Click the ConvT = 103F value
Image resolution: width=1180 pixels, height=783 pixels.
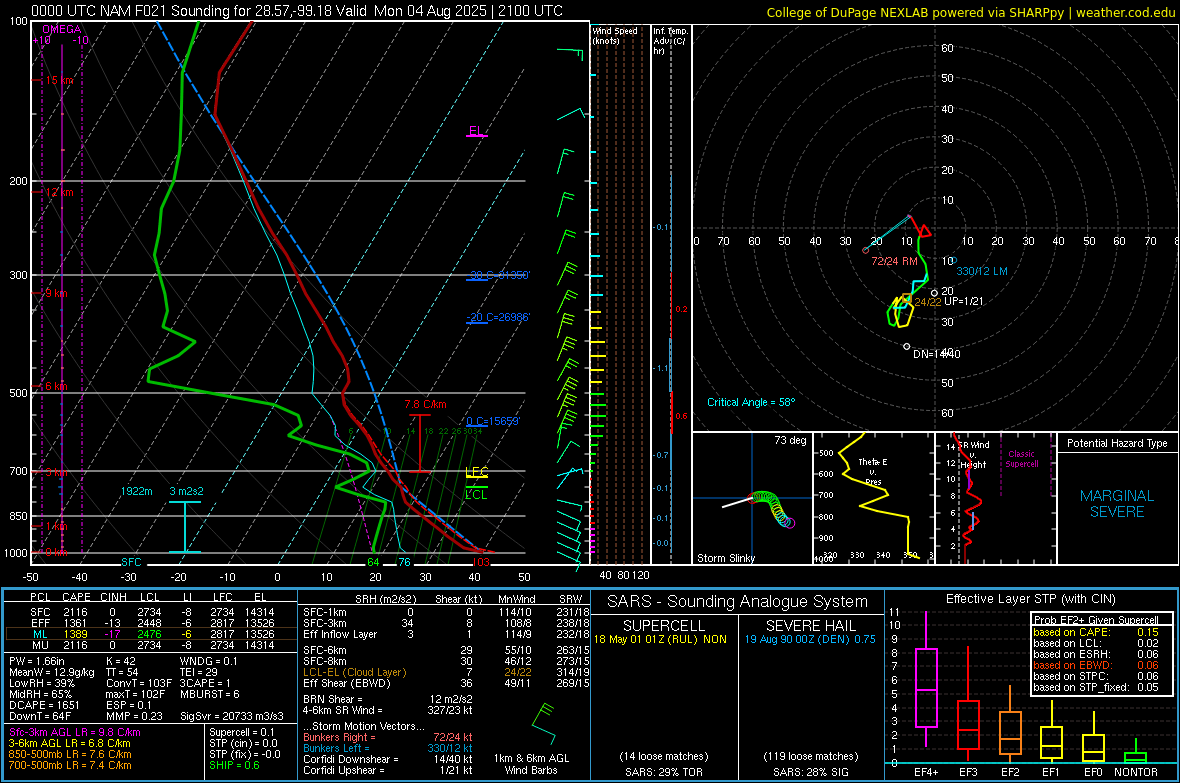click(138, 683)
